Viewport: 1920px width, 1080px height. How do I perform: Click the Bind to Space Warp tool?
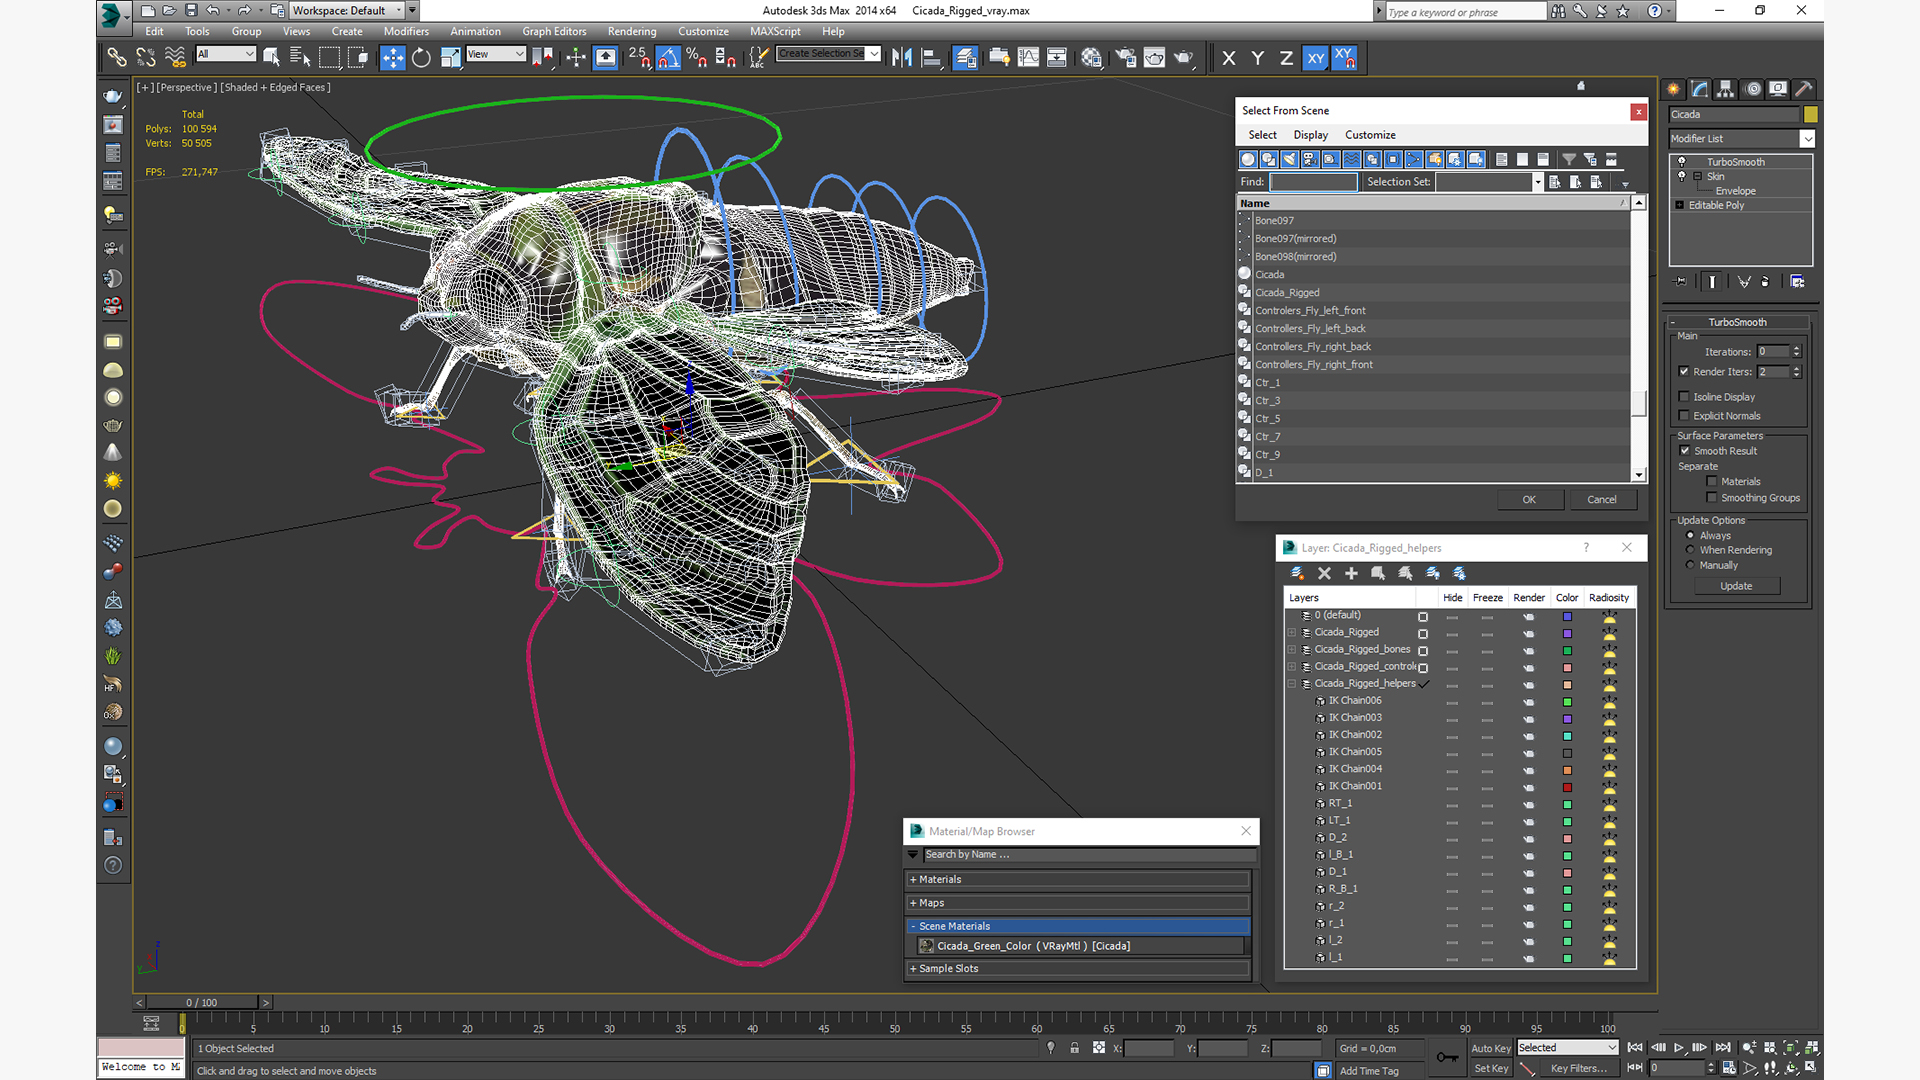click(x=175, y=58)
